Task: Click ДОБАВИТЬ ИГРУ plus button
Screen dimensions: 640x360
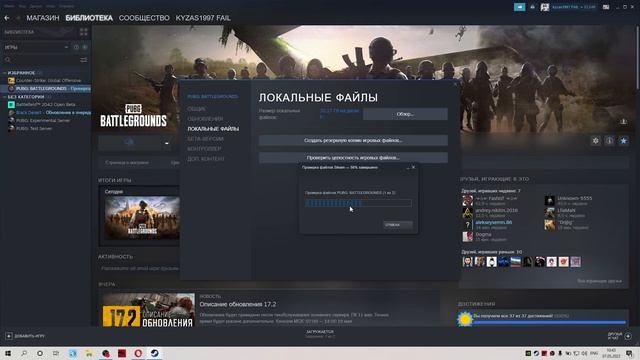Action: pos(9,336)
